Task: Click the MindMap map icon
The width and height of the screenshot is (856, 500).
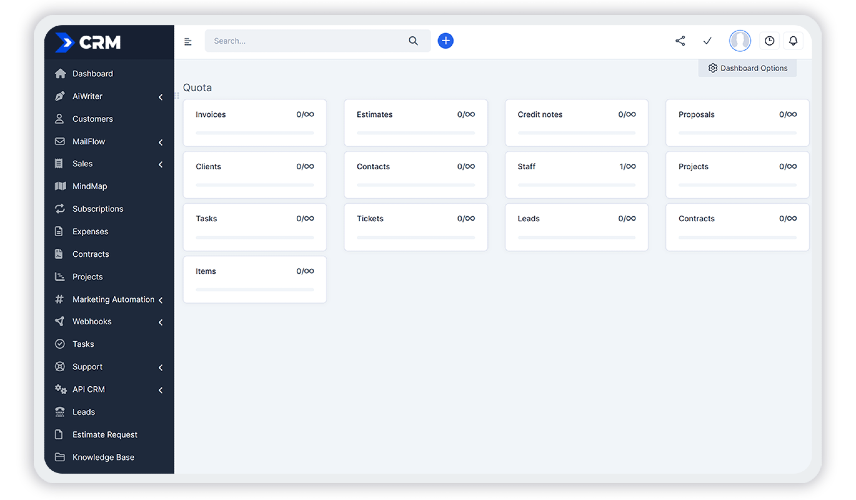Action: pyautogui.click(x=60, y=186)
